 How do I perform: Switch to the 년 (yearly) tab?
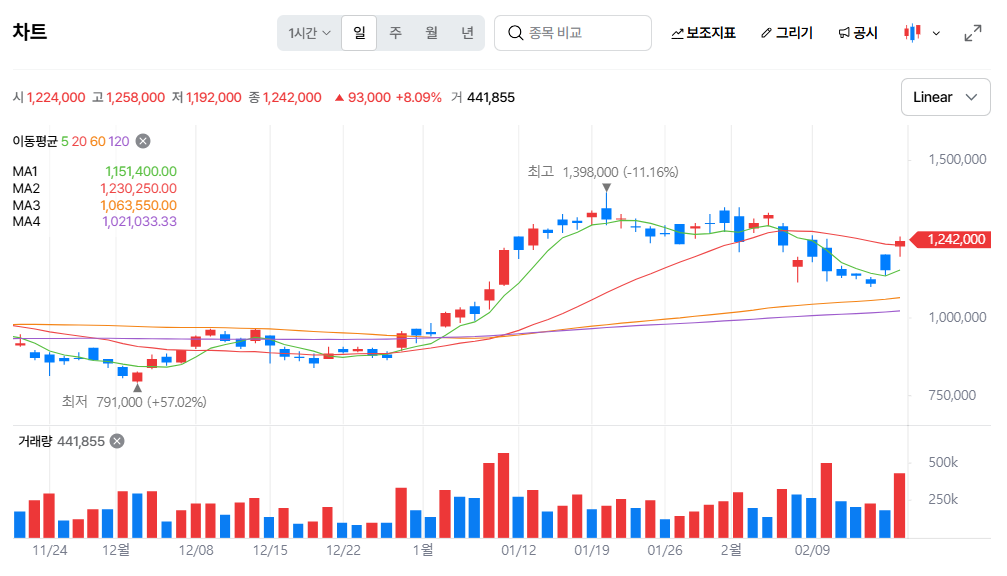click(x=468, y=33)
